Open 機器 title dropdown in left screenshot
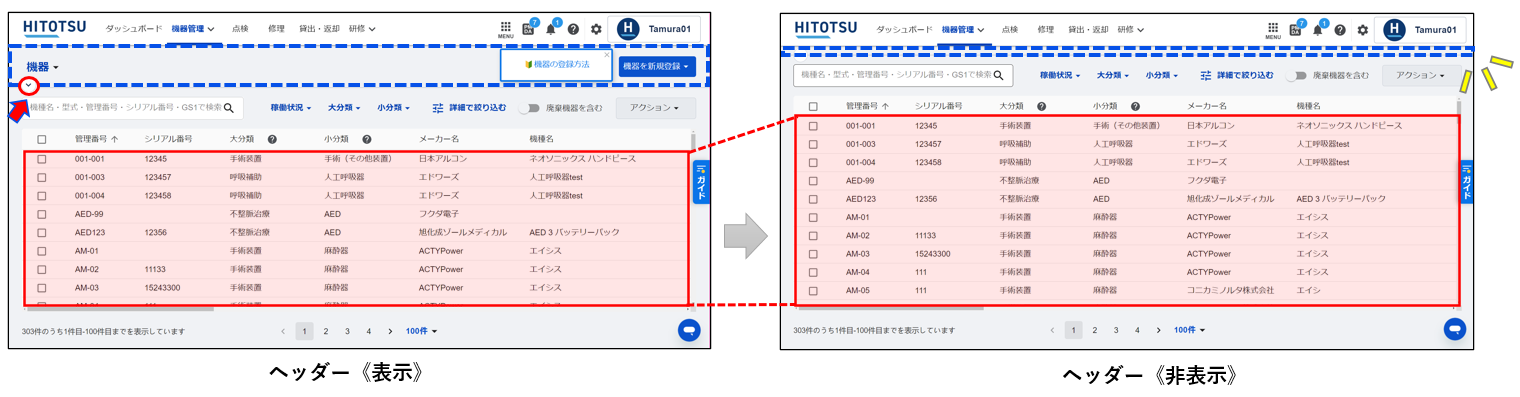 (42, 67)
